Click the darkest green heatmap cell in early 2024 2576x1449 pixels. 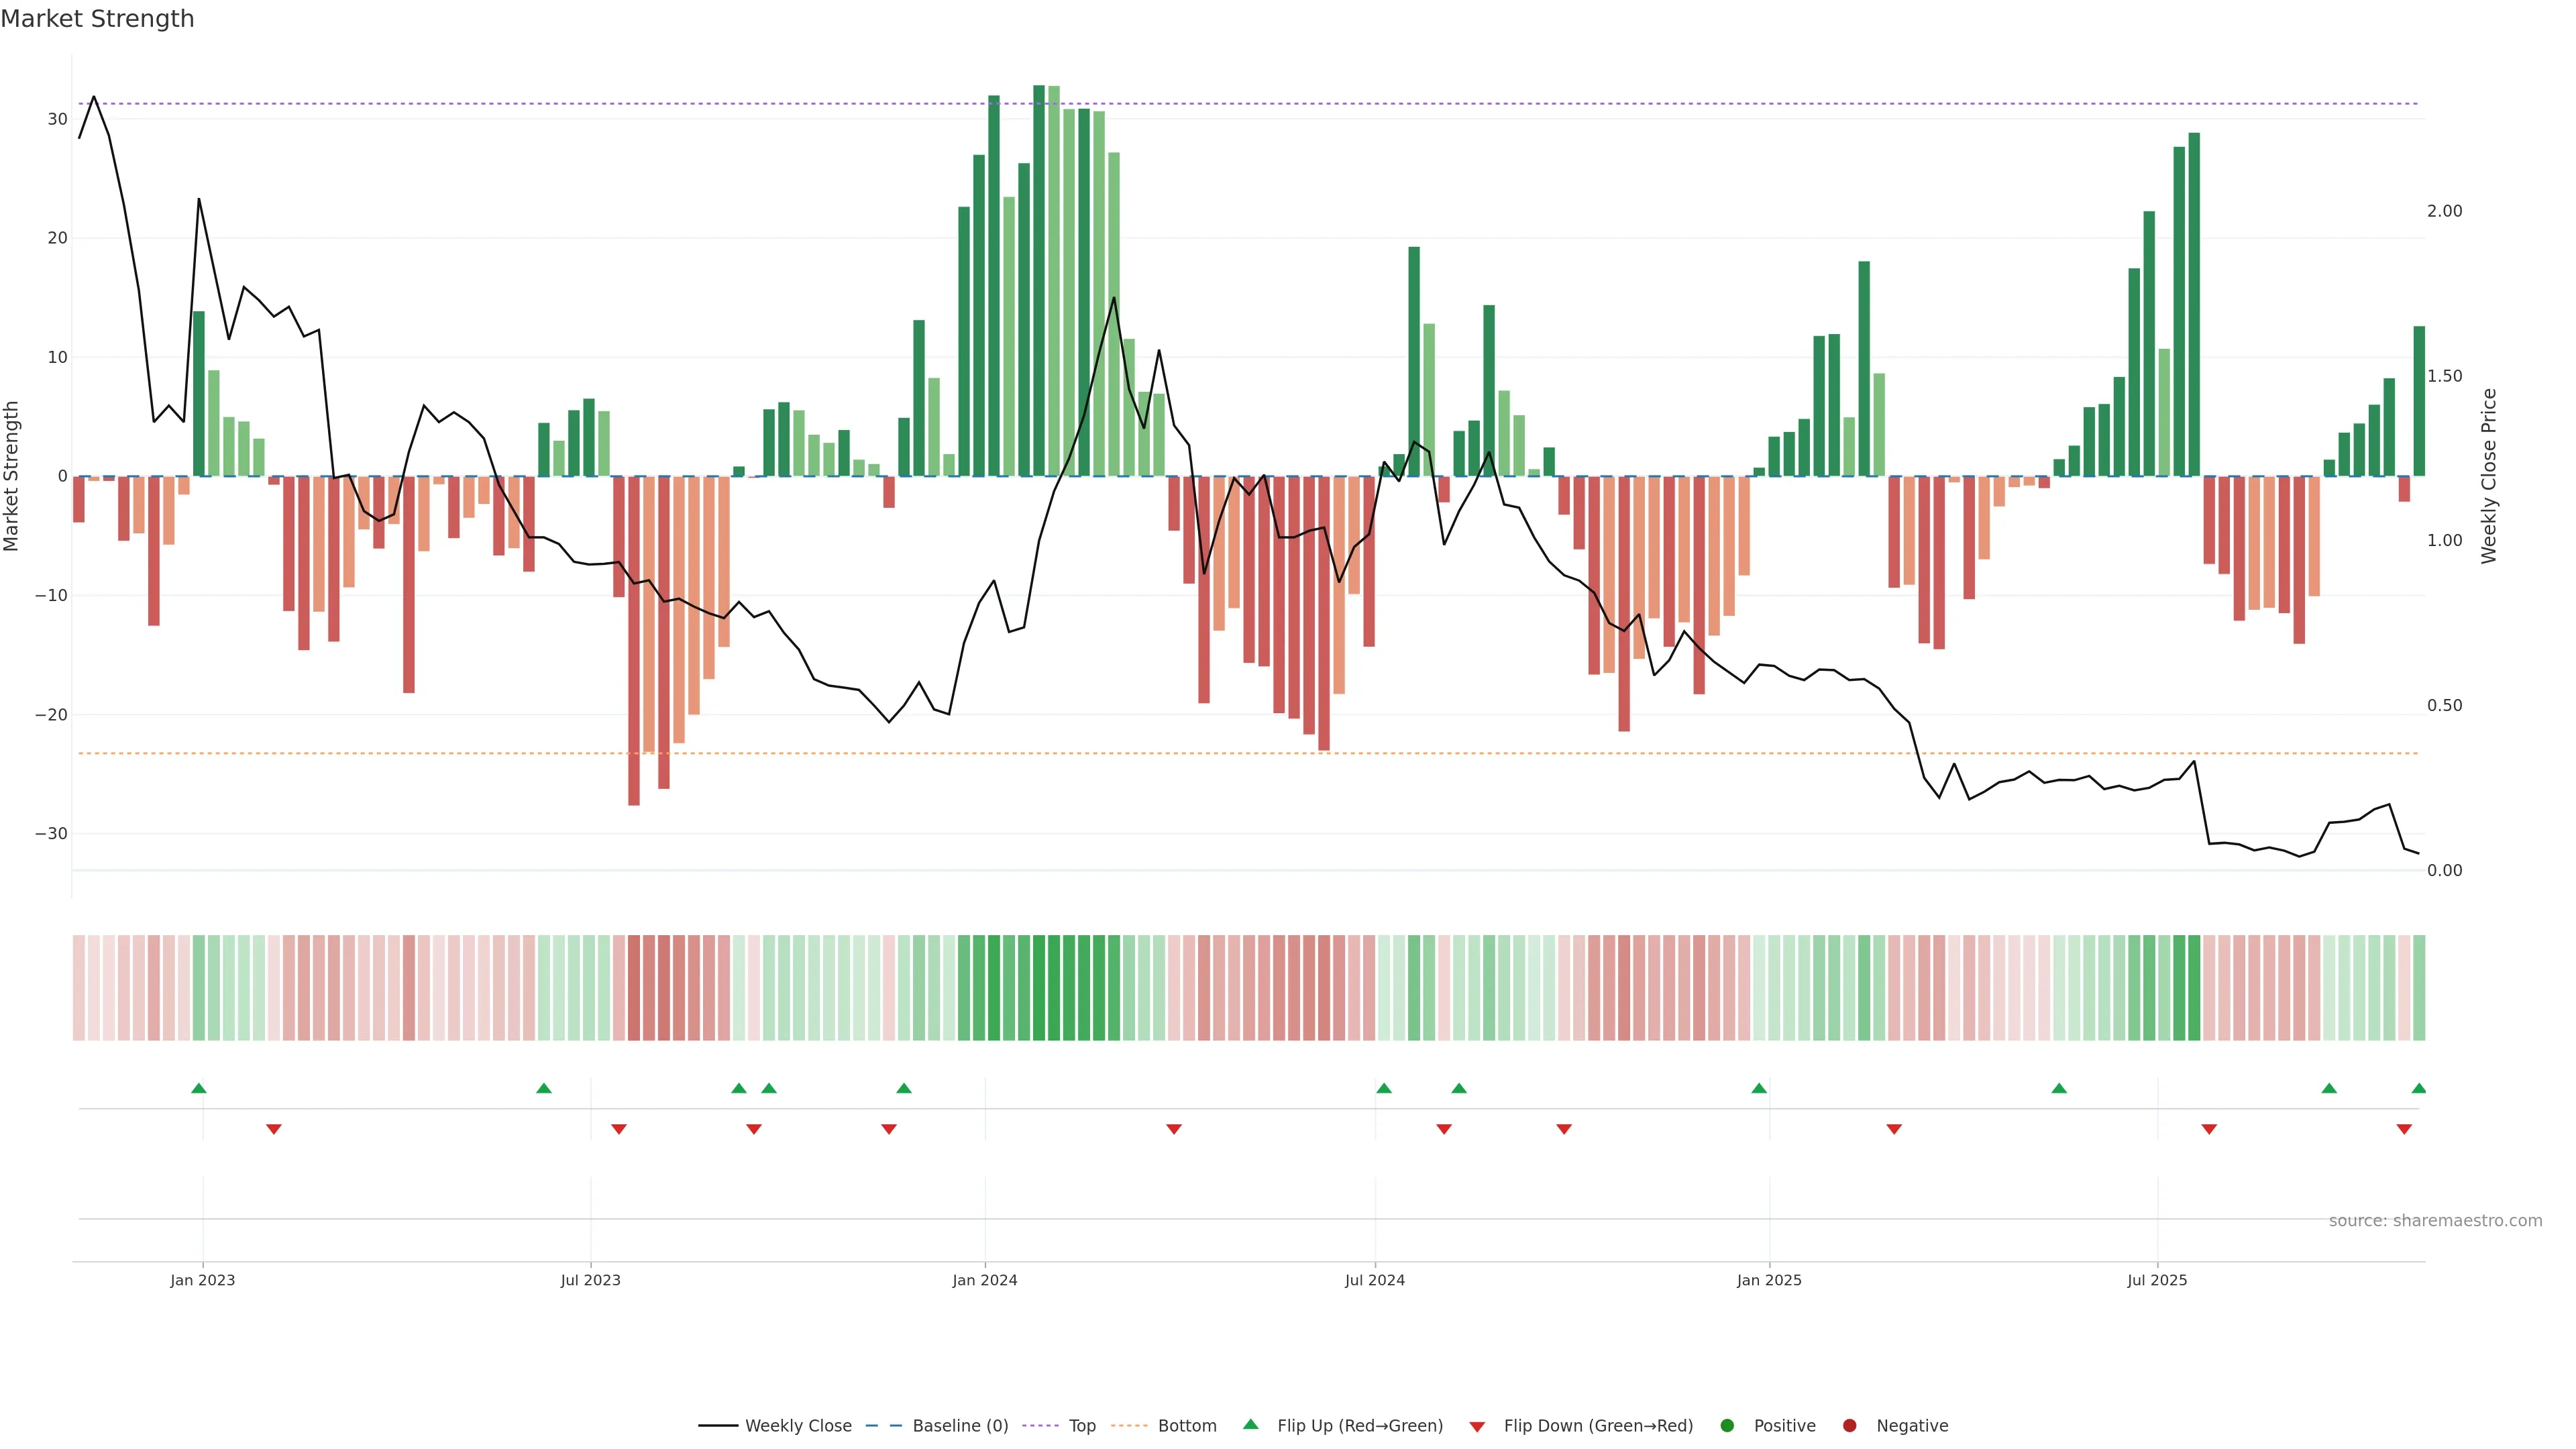[x=1039, y=988]
